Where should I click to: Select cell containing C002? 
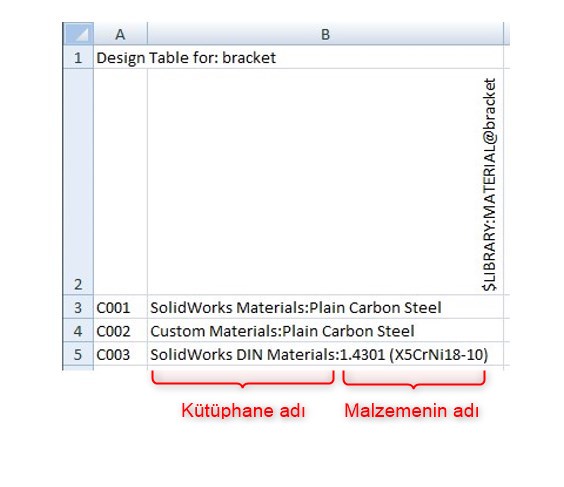click(x=120, y=330)
